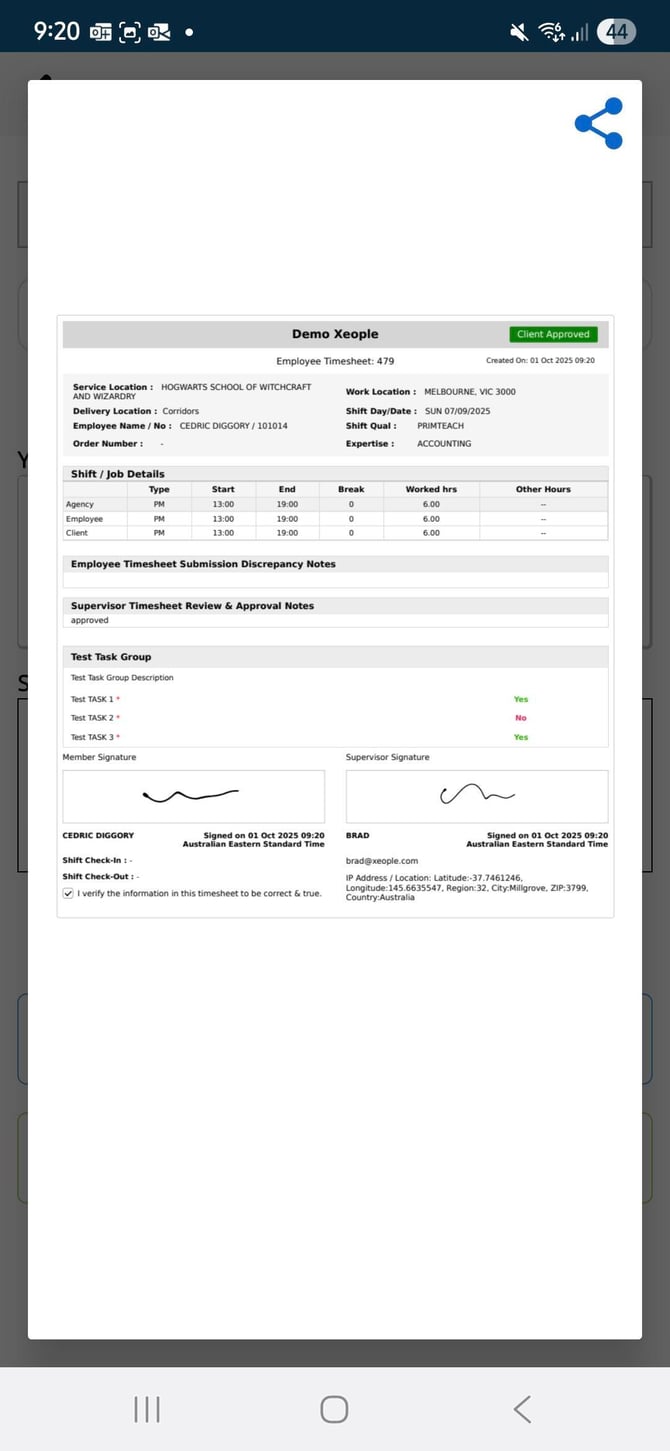This screenshot has width=670, height=1451.
Task: Tap the home navigation button
Action: 334,1409
